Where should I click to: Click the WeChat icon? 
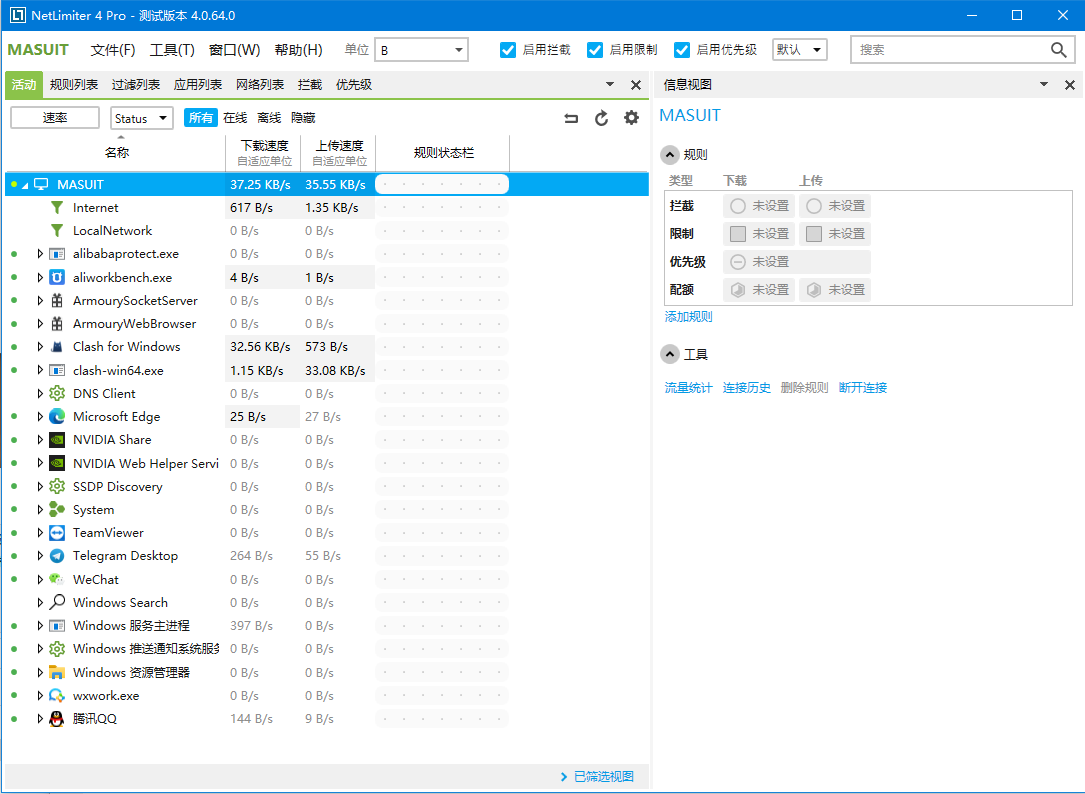tap(57, 579)
